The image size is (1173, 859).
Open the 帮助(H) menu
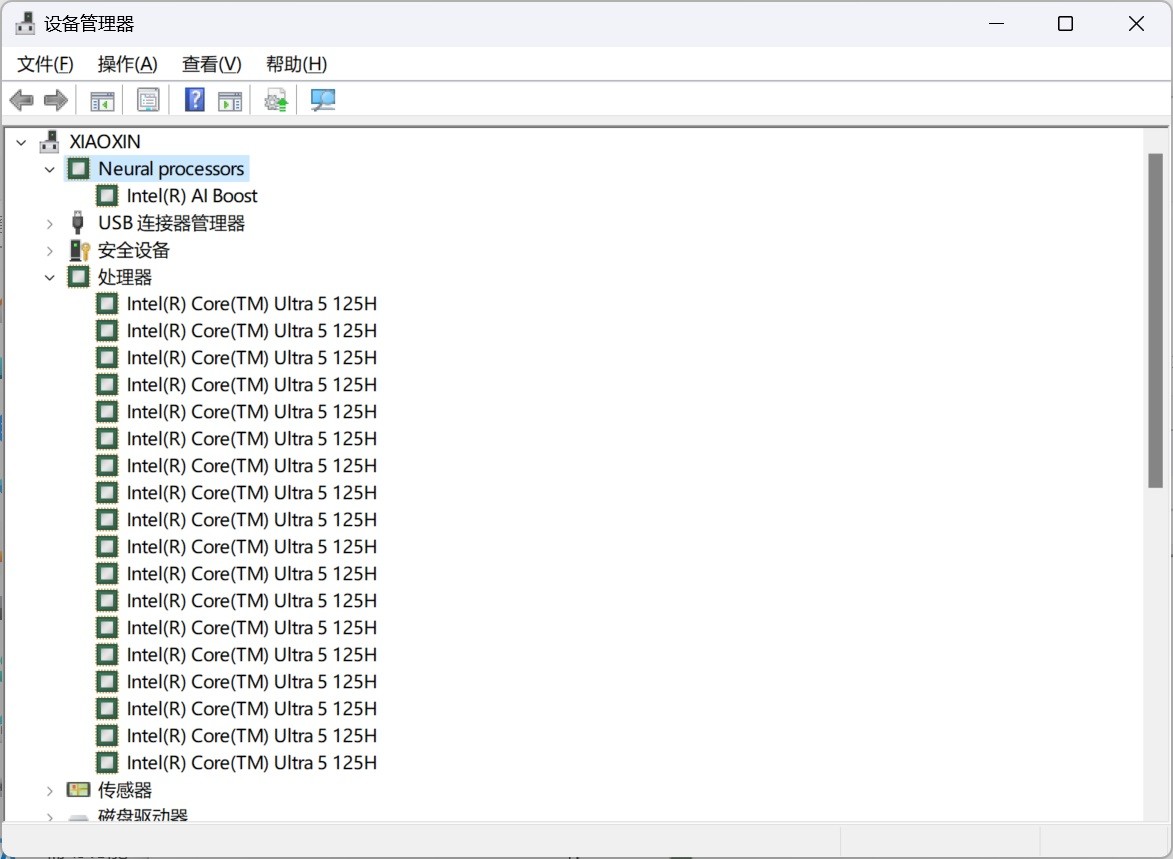pos(296,64)
